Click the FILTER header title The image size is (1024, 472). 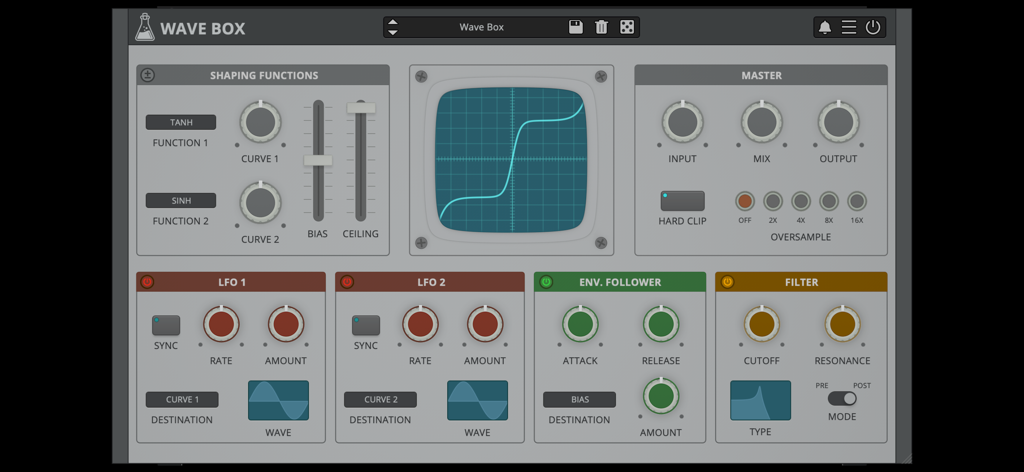tap(801, 282)
